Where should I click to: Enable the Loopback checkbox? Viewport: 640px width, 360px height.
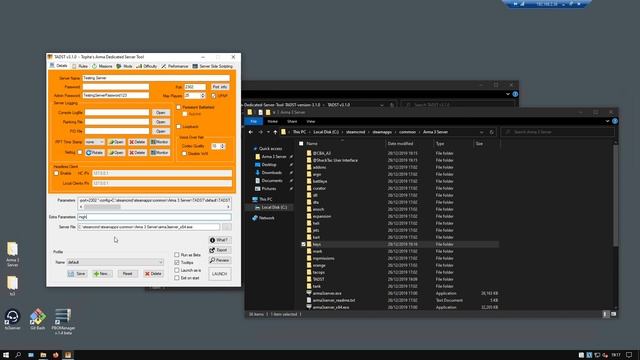click(x=178, y=127)
